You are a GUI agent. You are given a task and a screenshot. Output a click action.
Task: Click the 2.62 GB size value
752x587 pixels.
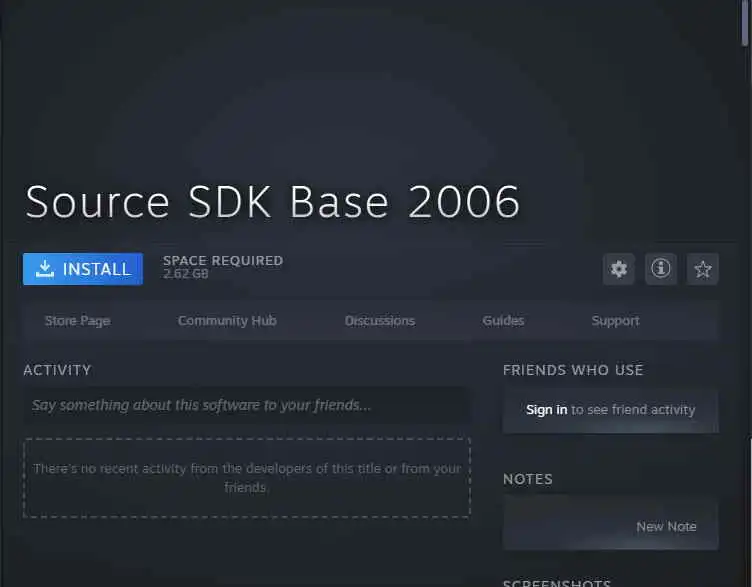(186, 274)
